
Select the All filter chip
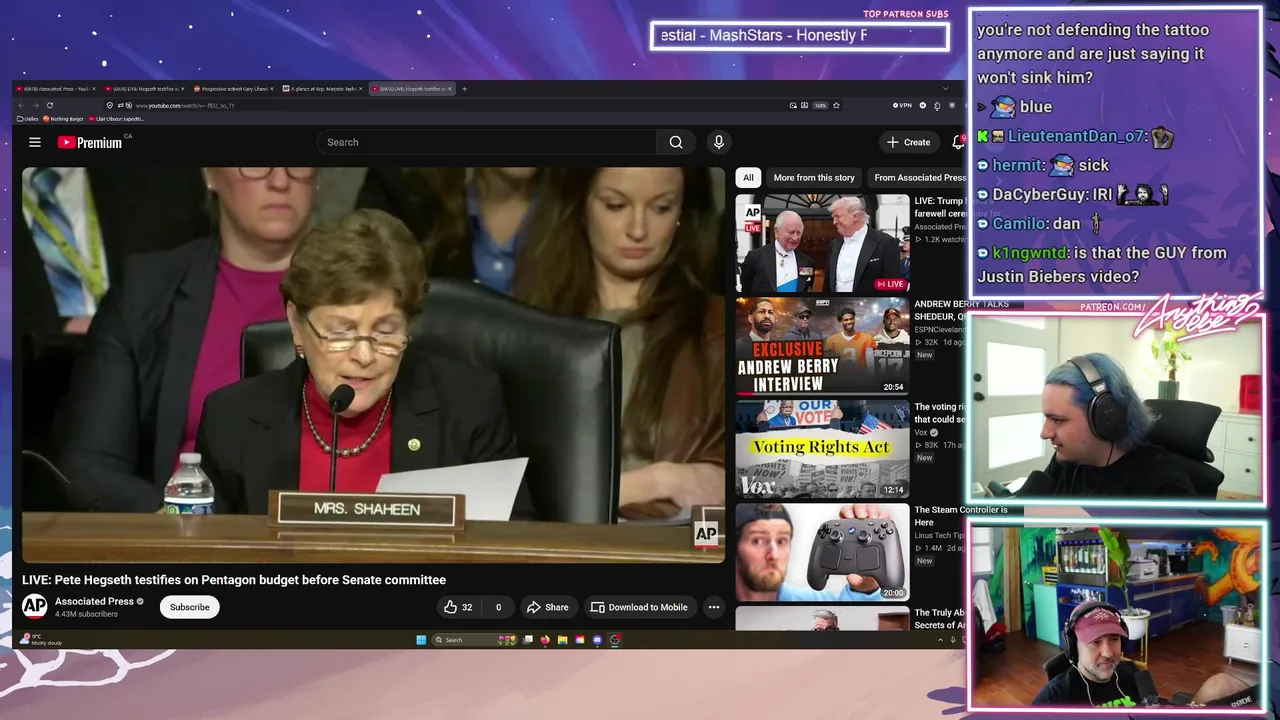tap(748, 177)
